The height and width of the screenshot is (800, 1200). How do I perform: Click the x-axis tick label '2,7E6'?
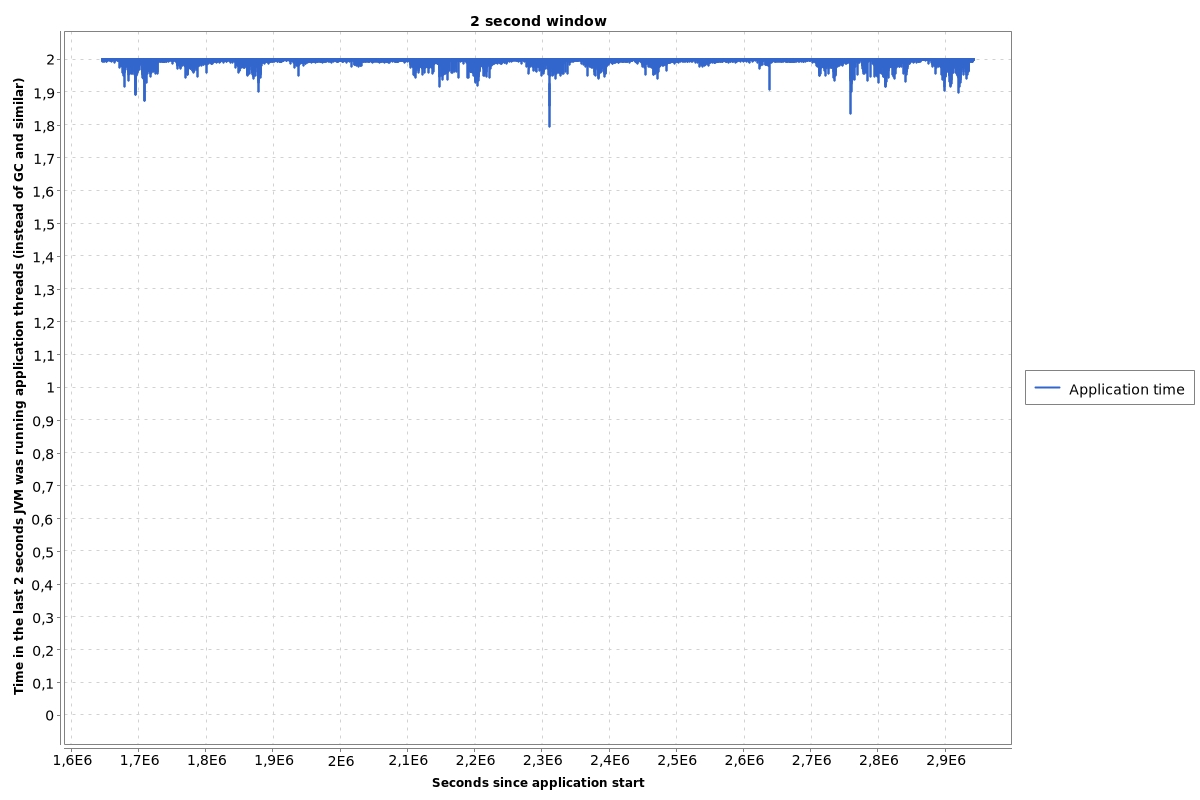point(811,761)
